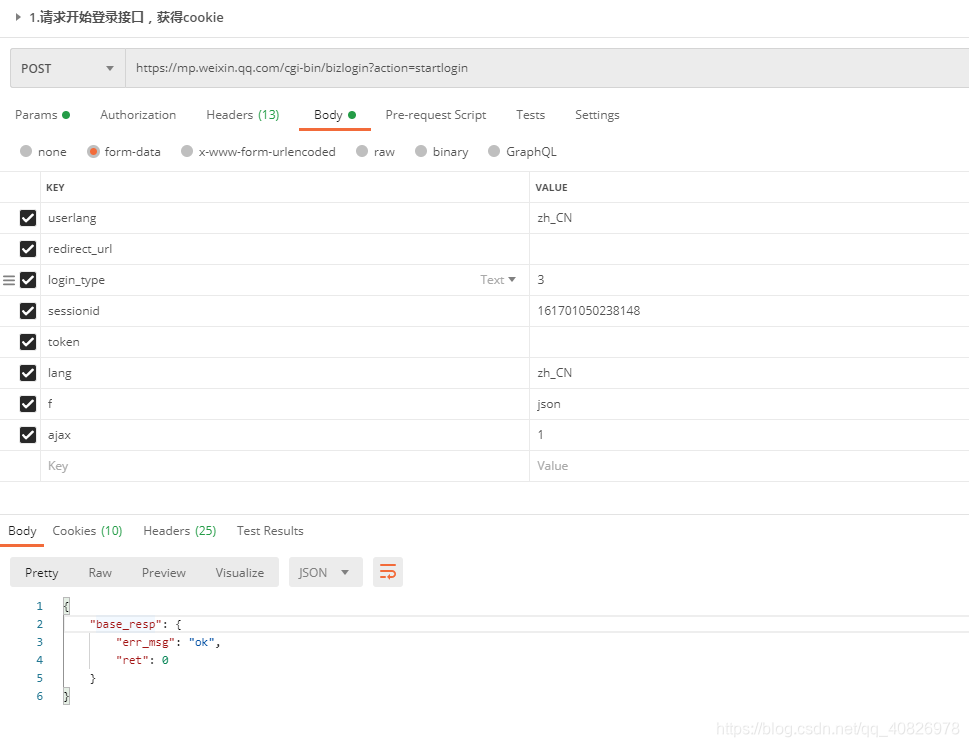Uncheck the sessionid parameter checkbox
969x747 pixels.
click(28, 311)
